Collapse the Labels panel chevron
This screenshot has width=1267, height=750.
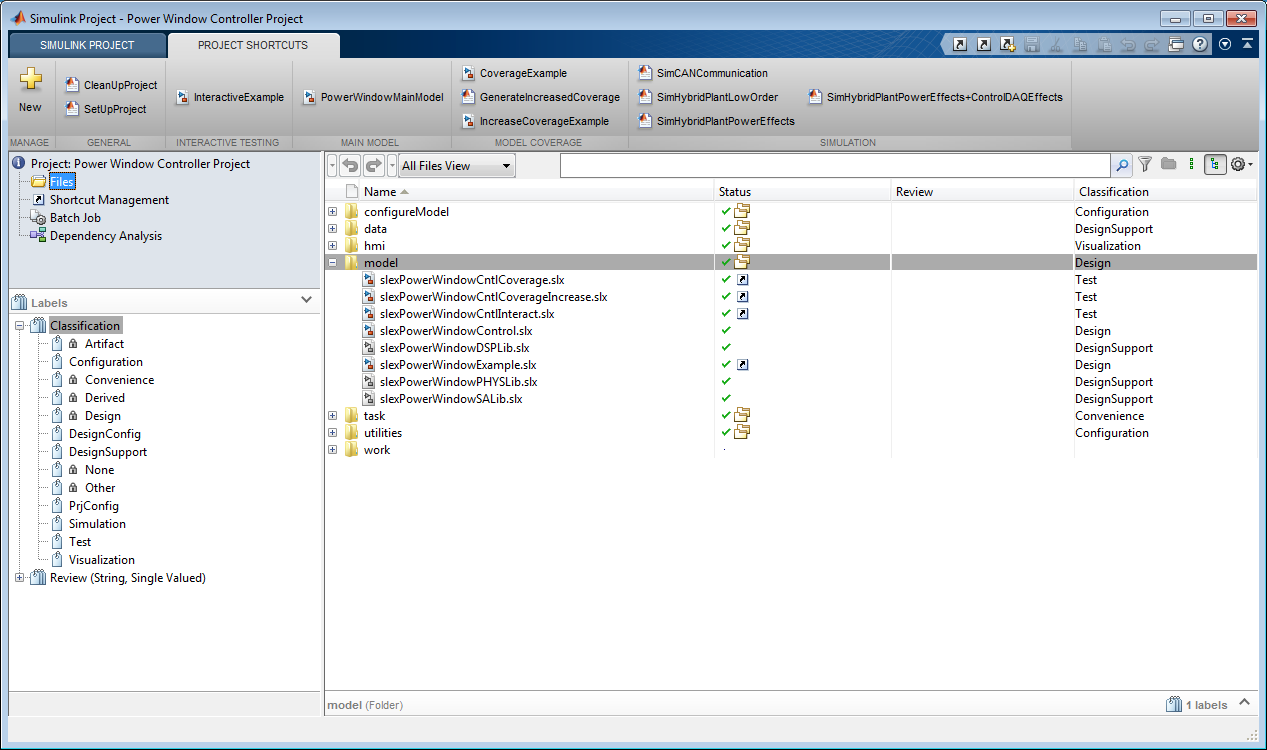(x=306, y=300)
